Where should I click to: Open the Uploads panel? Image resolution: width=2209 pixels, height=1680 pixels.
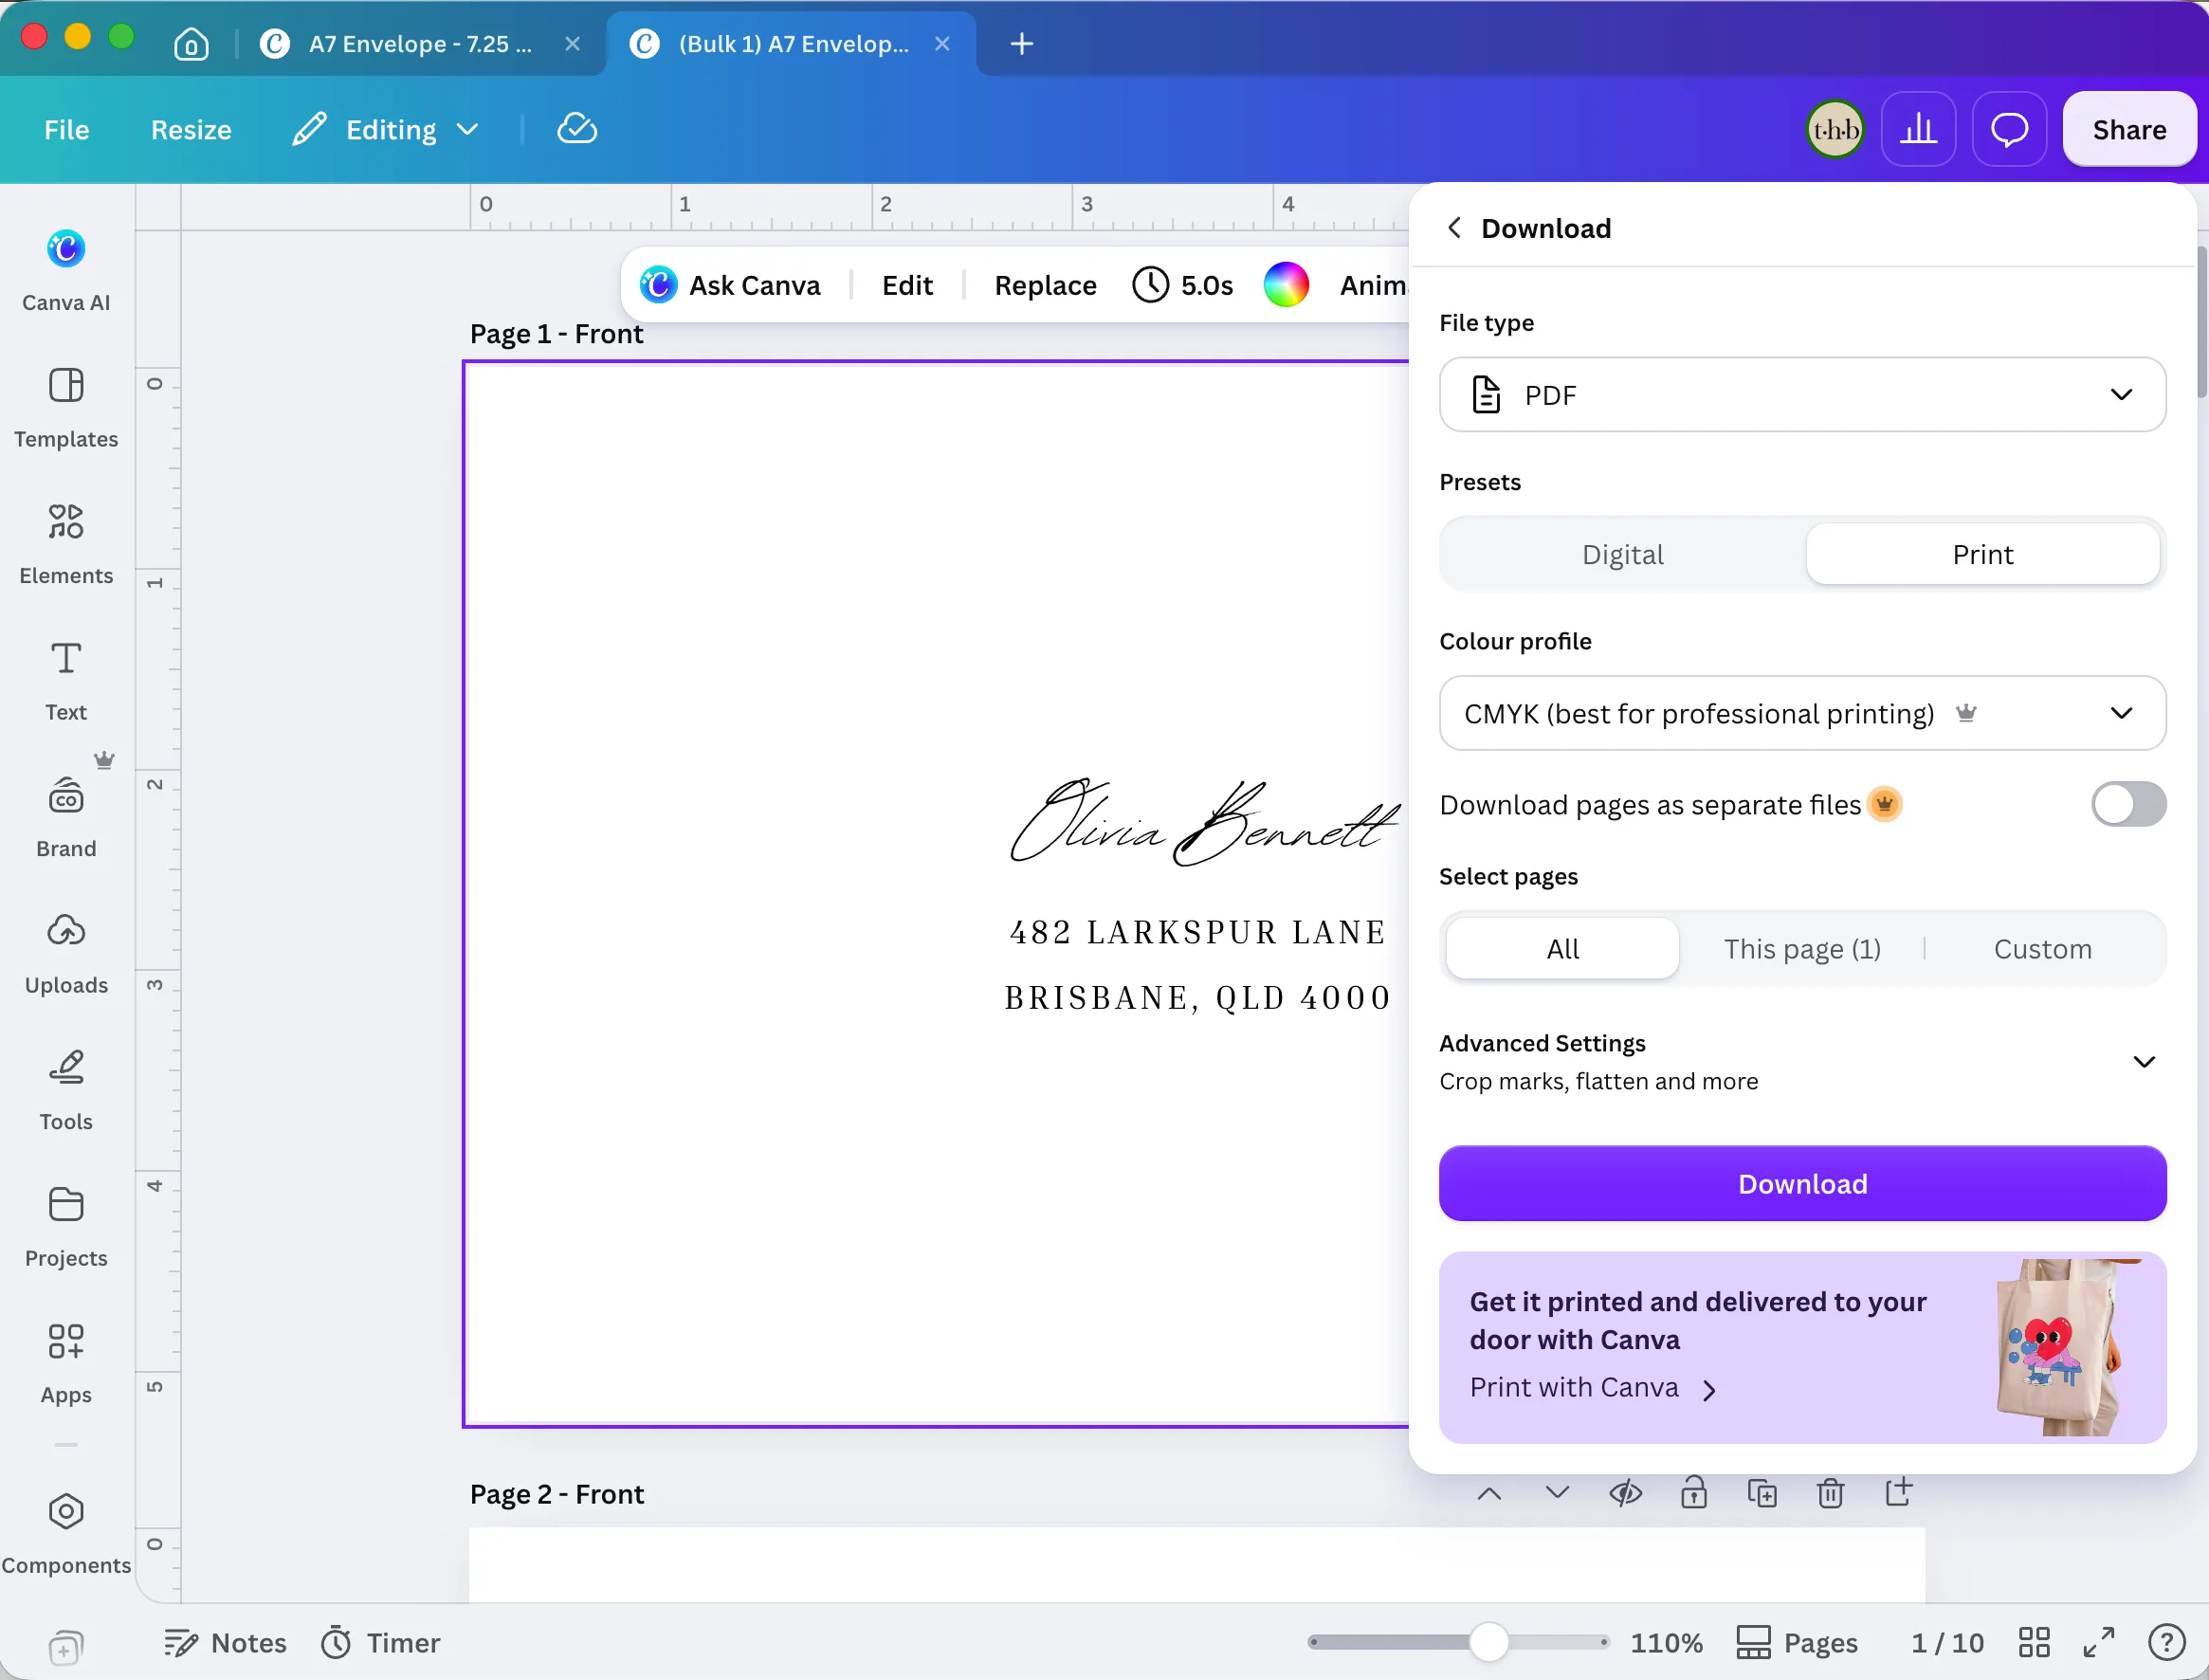(x=66, y=954)
